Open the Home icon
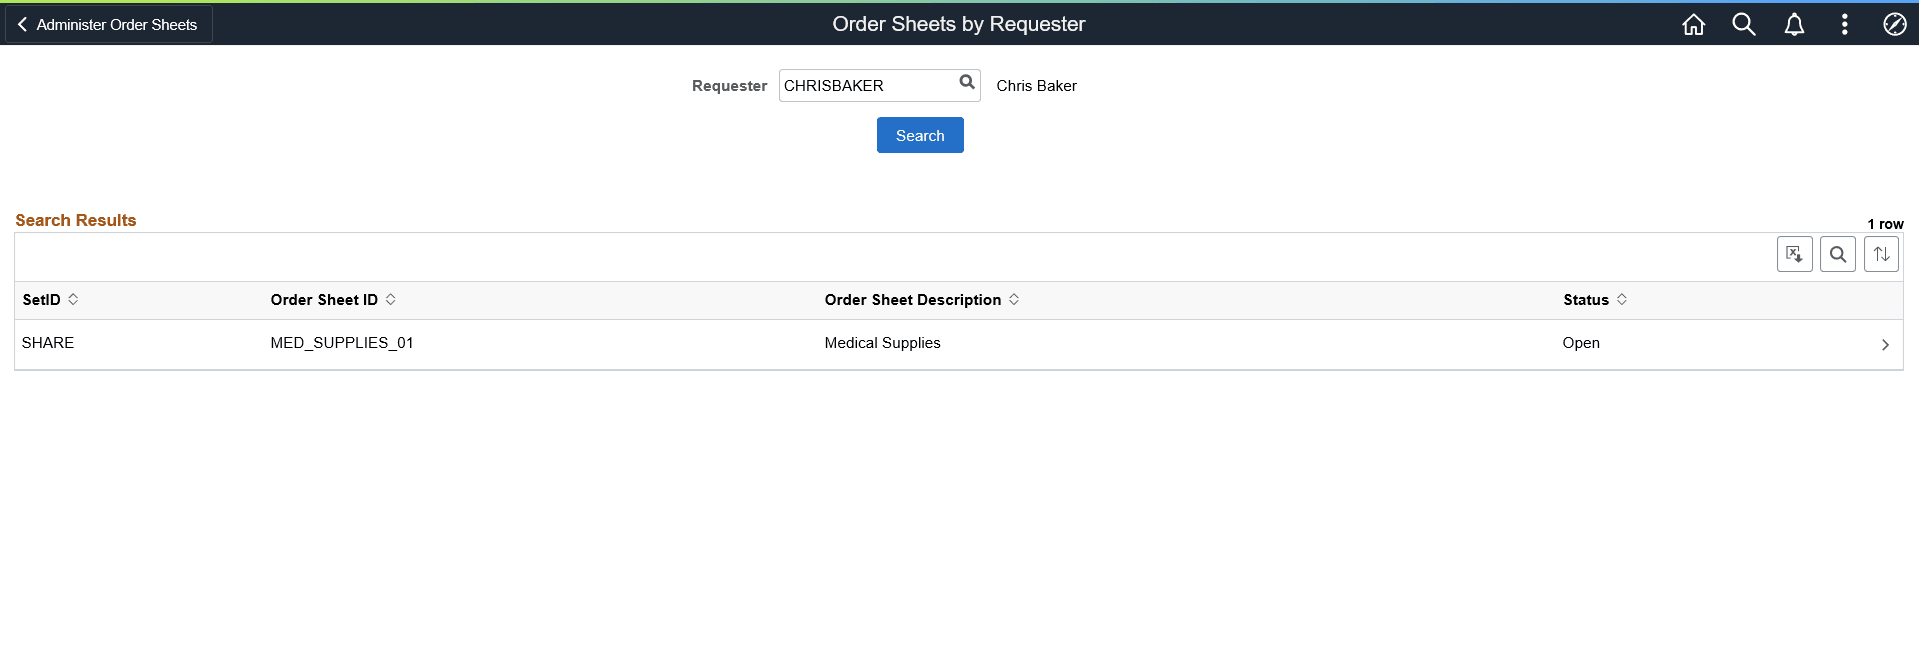This screenshot has width=1919, height=665. coord(1693,24)
